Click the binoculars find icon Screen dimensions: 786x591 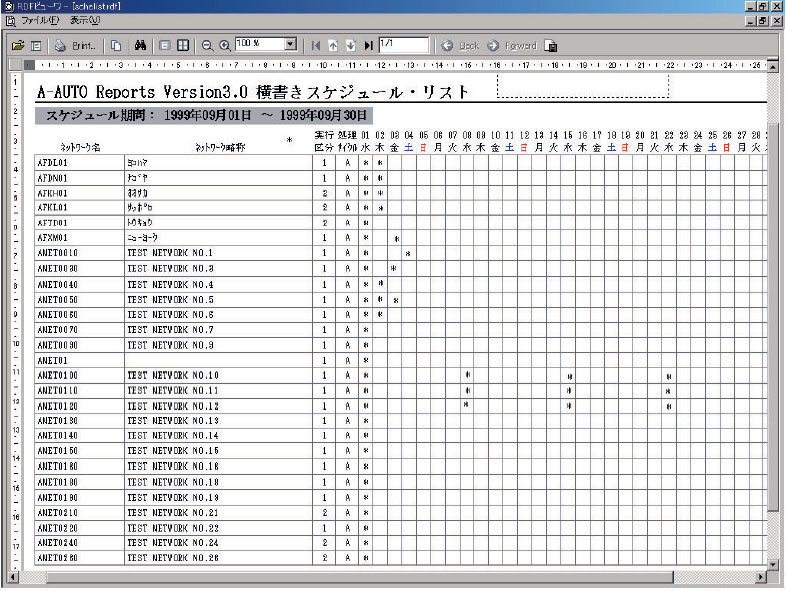click(140, 46)
